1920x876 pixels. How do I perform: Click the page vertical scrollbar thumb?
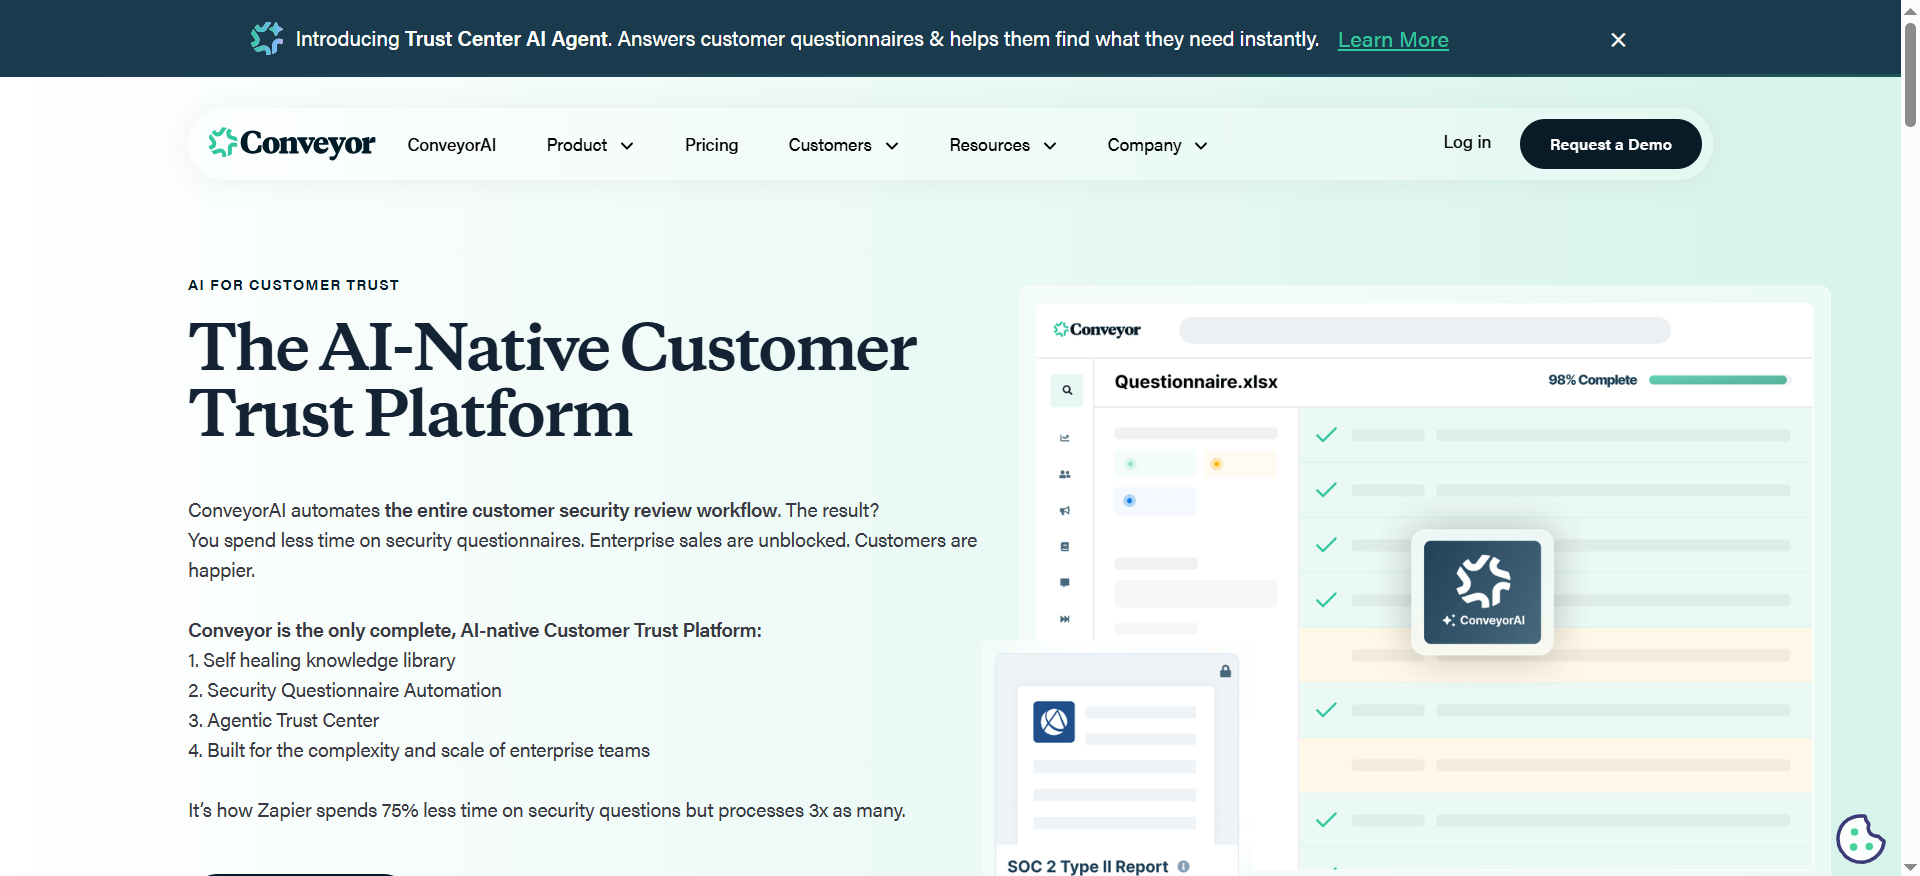tap(1910, 73)
